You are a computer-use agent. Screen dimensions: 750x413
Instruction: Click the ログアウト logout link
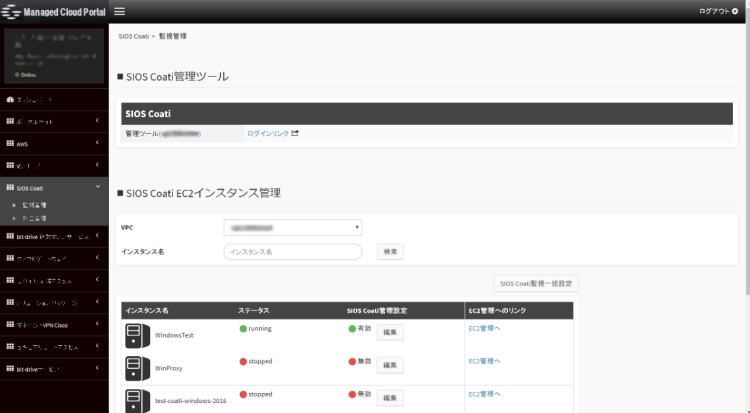click(x=714, y=11)
